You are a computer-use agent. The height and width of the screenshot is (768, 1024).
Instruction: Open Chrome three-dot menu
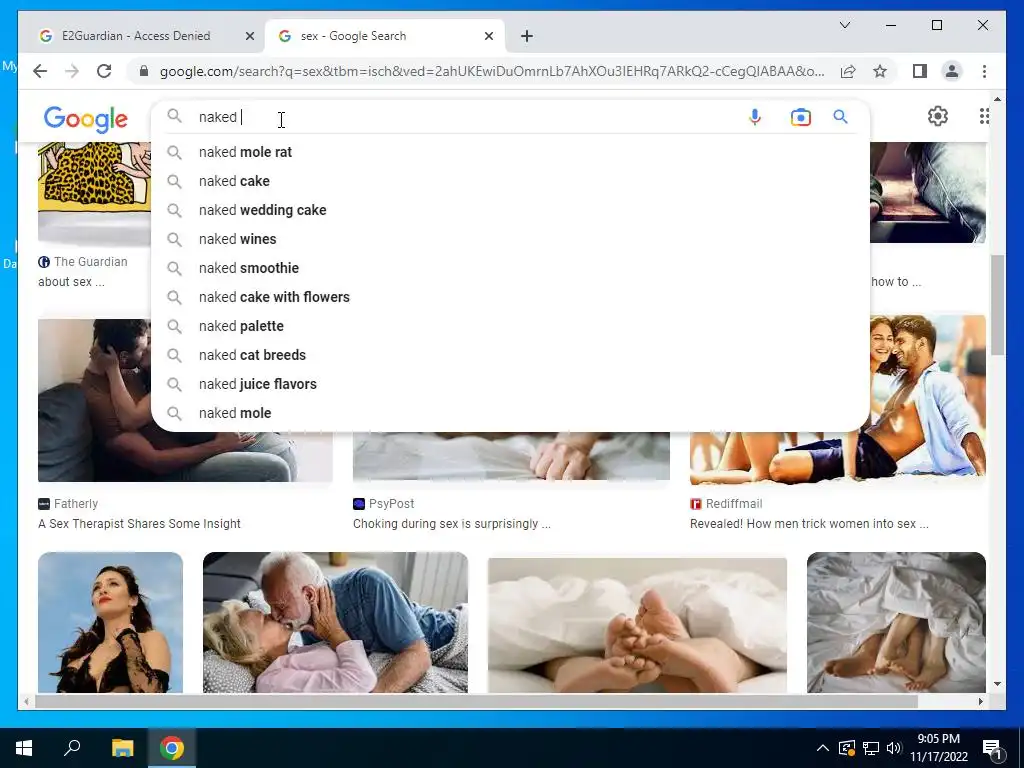(984, 71)
